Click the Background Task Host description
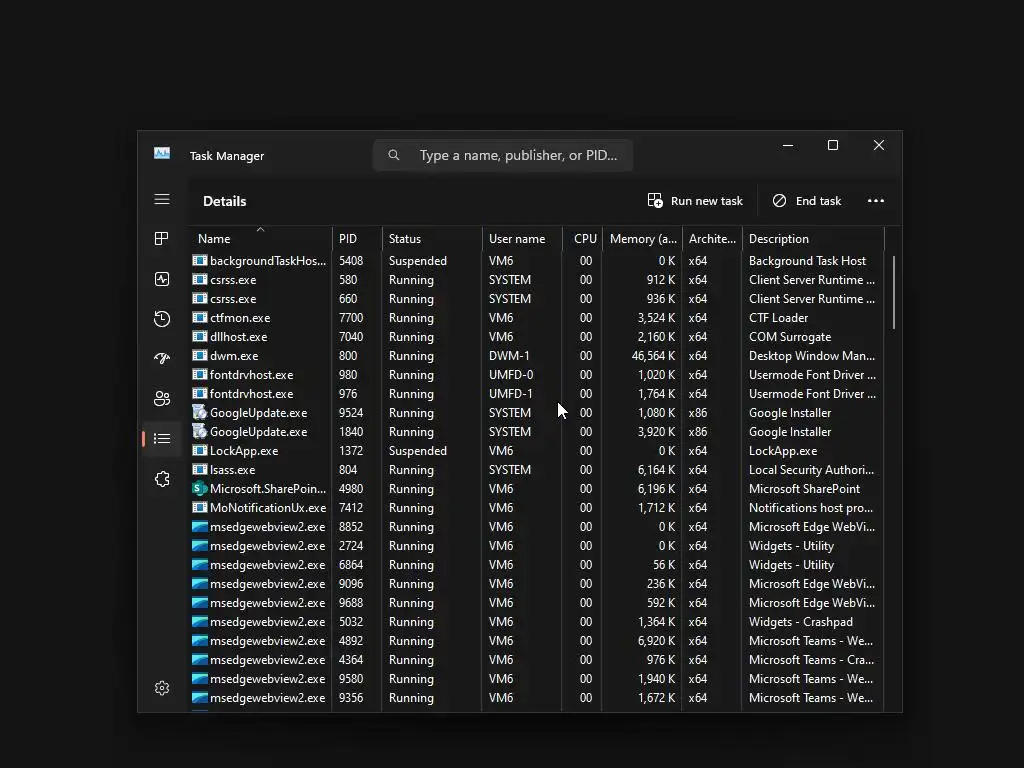Screen dimensions: 1024x768 [x=807, y=261]
